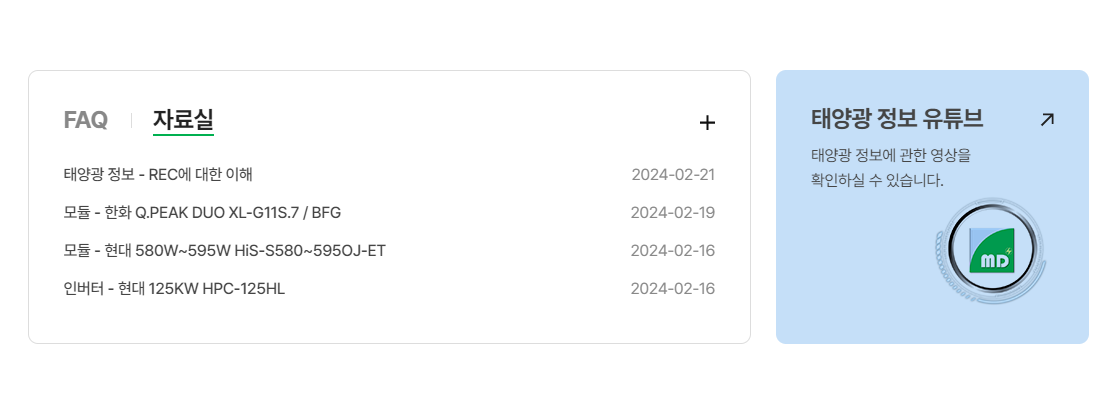Click the date beside the 인버터 post
1110x415 pixels.
673,289
